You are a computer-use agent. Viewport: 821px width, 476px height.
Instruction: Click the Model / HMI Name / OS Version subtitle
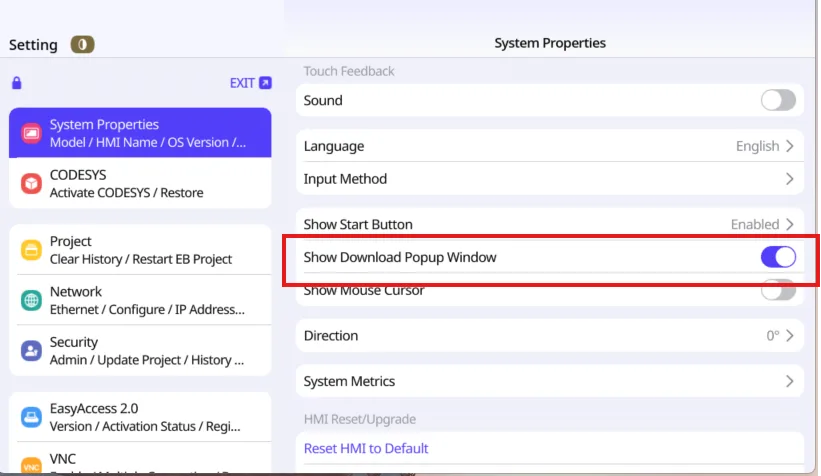click(148, 142)
